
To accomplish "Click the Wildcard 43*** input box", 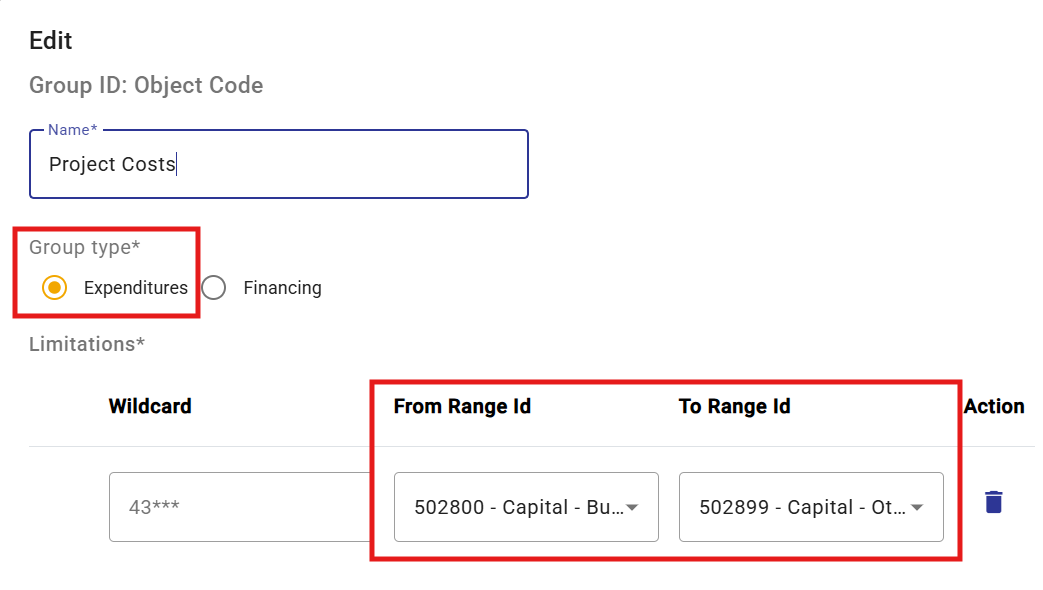I will [x=239, y=507].
